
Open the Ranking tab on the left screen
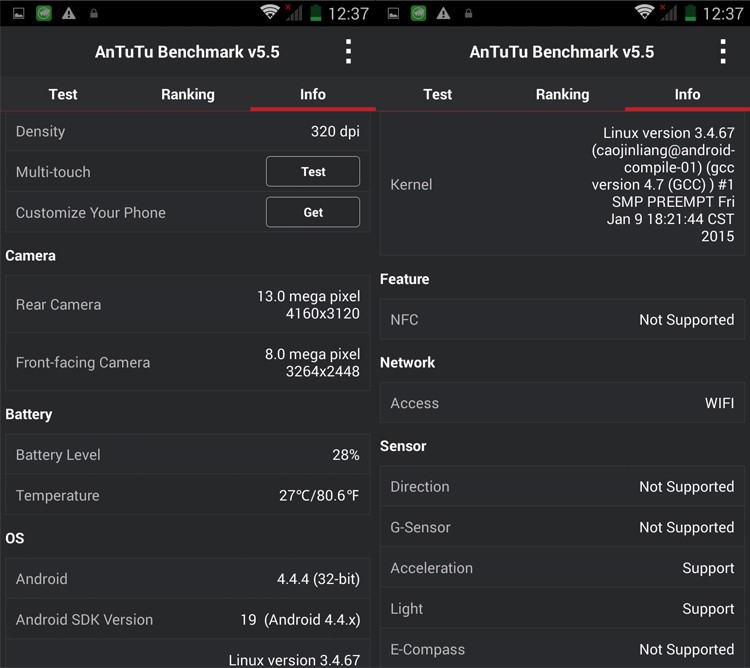coord(188,94)
